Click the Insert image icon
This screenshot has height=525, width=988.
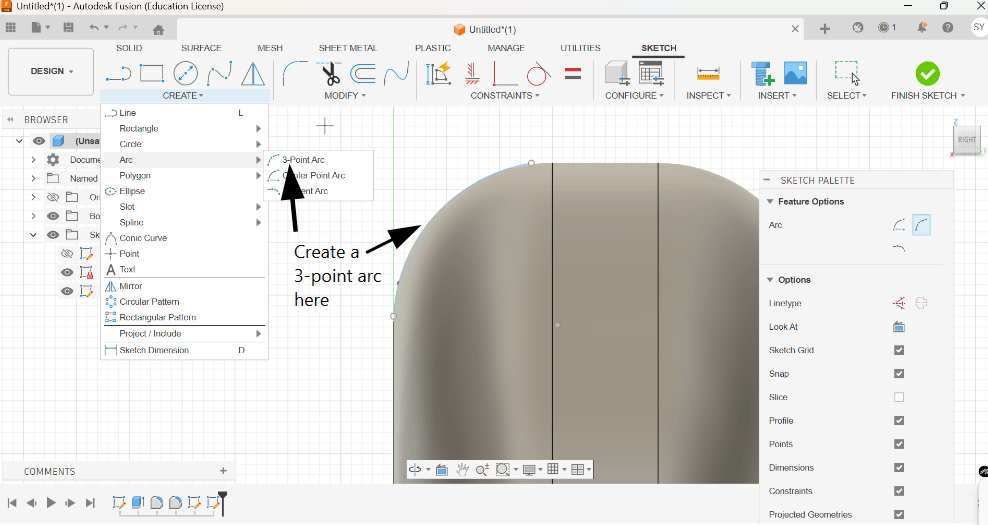click(795, 73)
